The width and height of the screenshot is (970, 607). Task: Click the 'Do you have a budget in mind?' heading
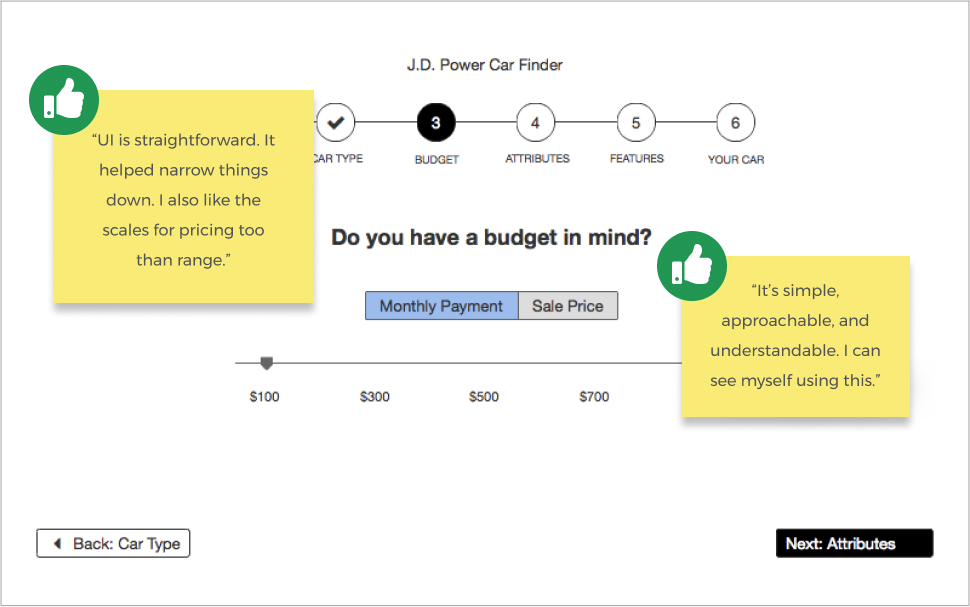click(491, 238)
